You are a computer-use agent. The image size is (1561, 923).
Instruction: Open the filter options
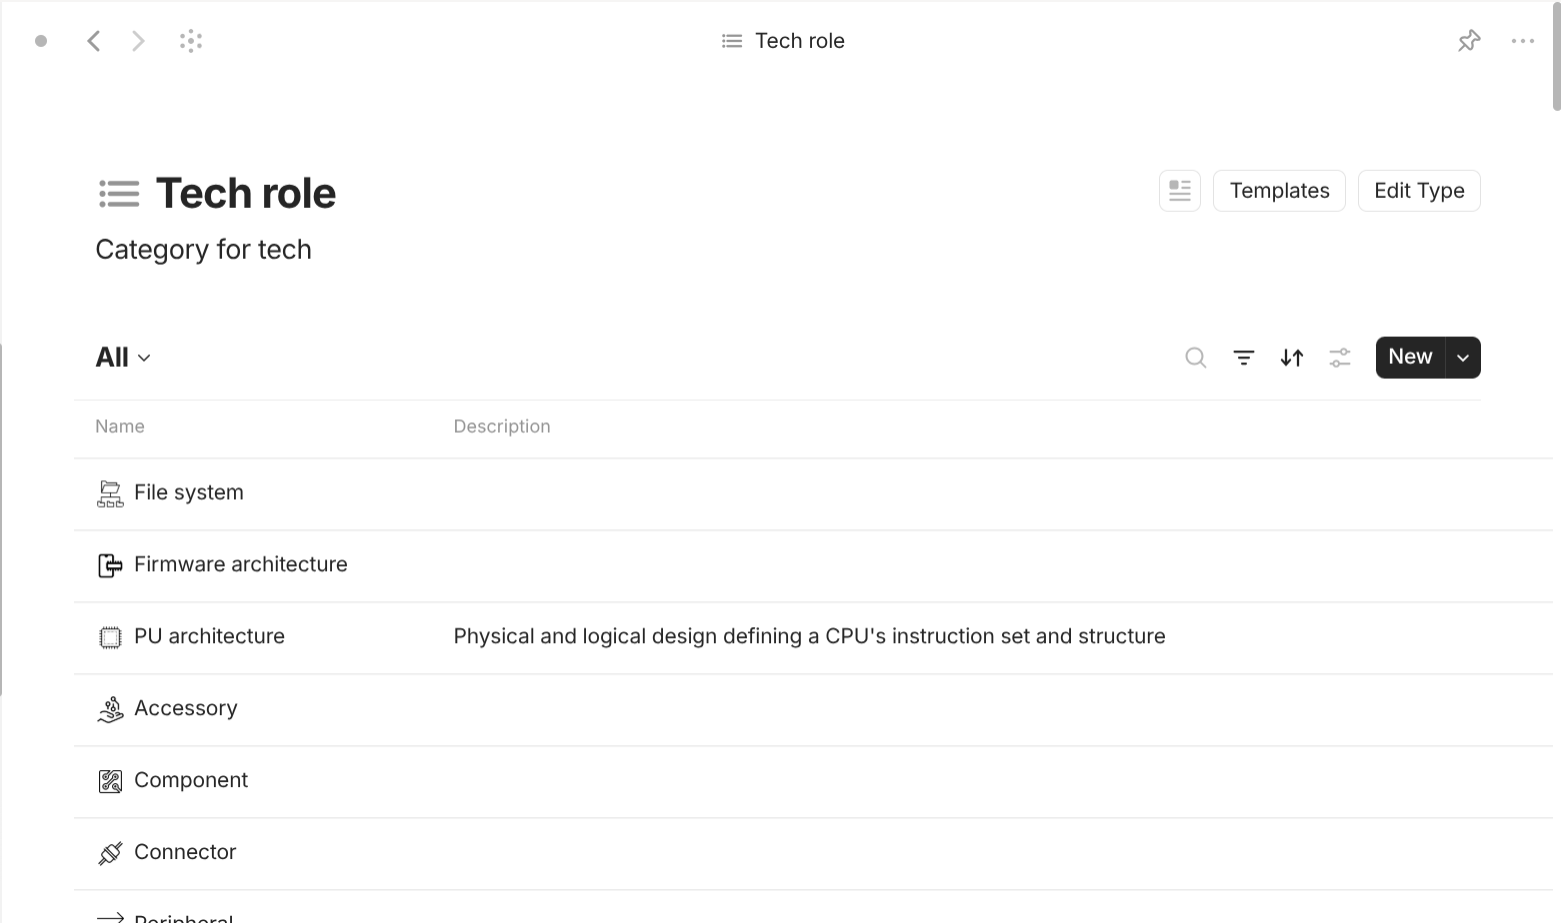coord(1243,357)
